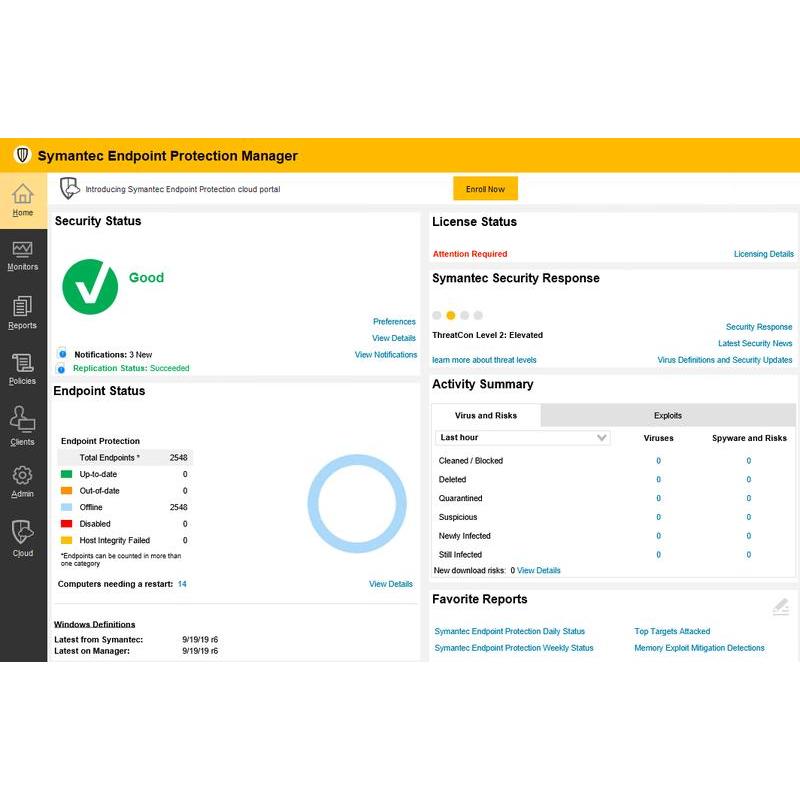The image size is (800, 800).
Task: Click the Latest from Symantec date 9/19/19 r6
Action: coord(200,639)
